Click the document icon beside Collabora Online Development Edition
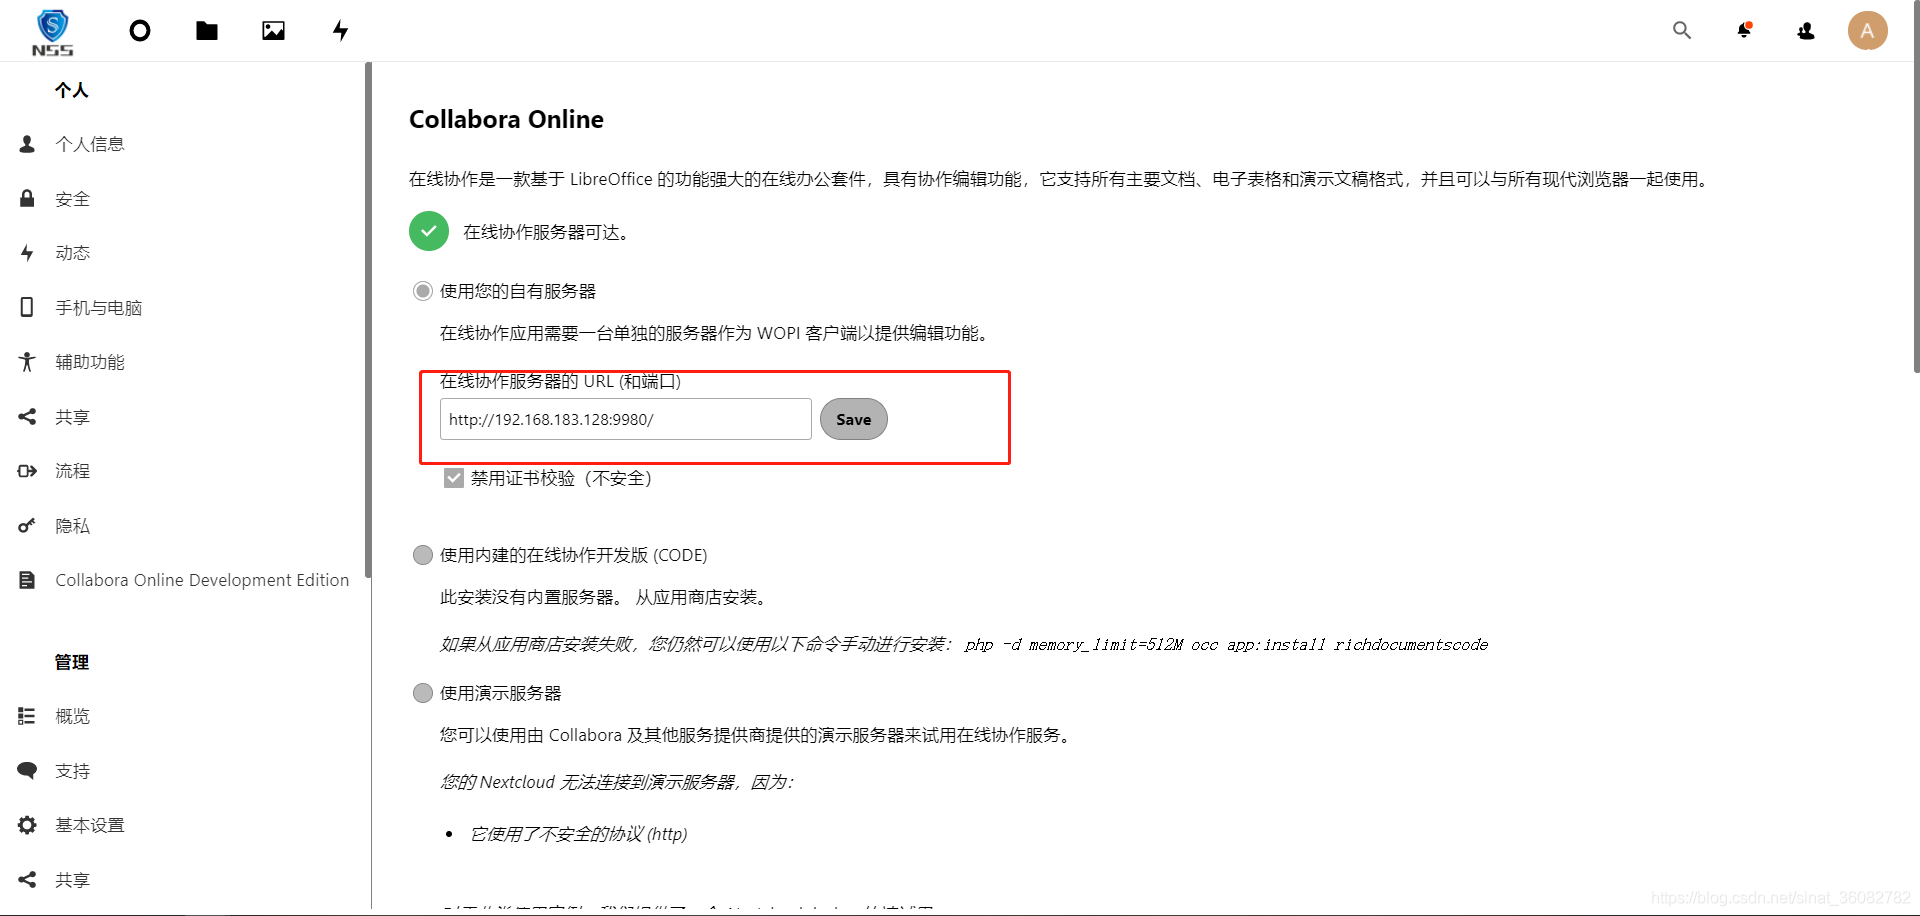This screenshot has width=1920, height=916. [x=27, y=580]
